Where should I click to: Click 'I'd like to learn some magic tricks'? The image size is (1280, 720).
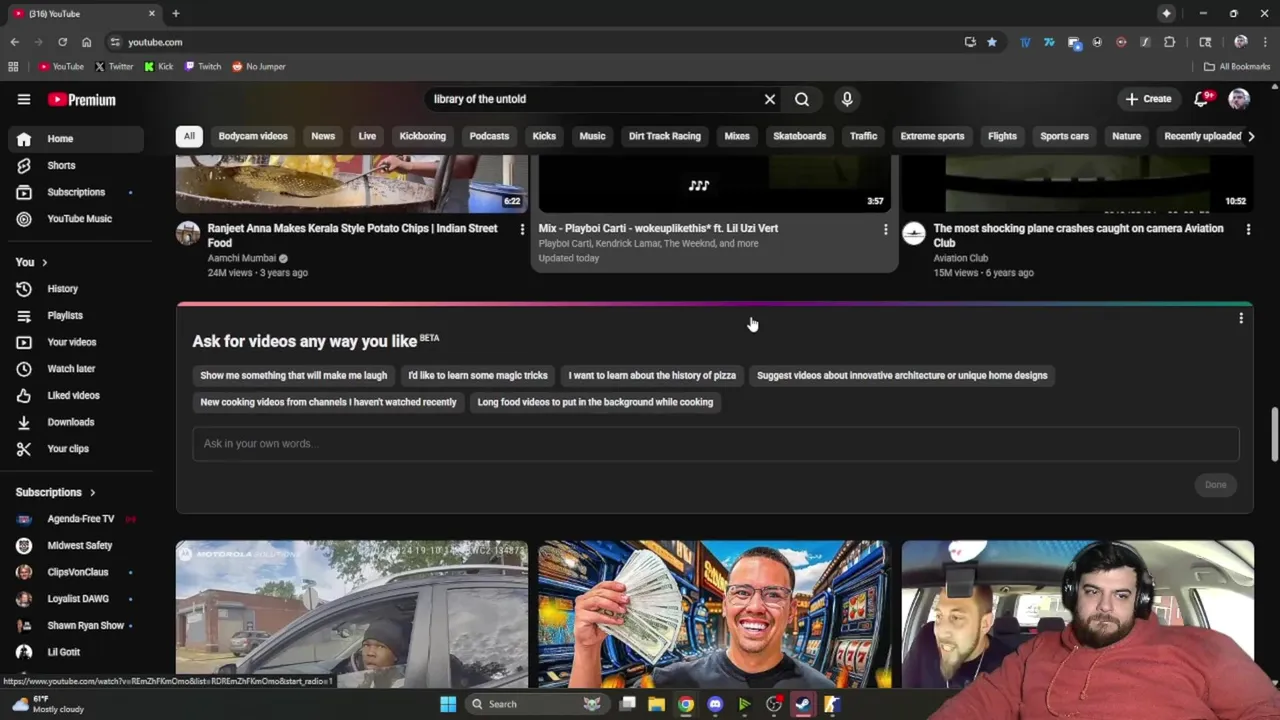click(x=478, y=376)
